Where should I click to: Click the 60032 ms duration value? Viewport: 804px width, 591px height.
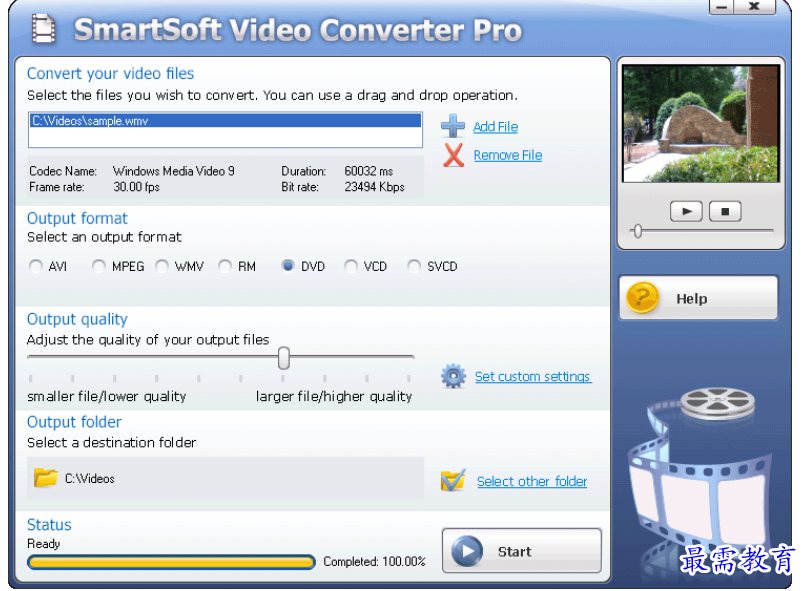pos(369,171)
